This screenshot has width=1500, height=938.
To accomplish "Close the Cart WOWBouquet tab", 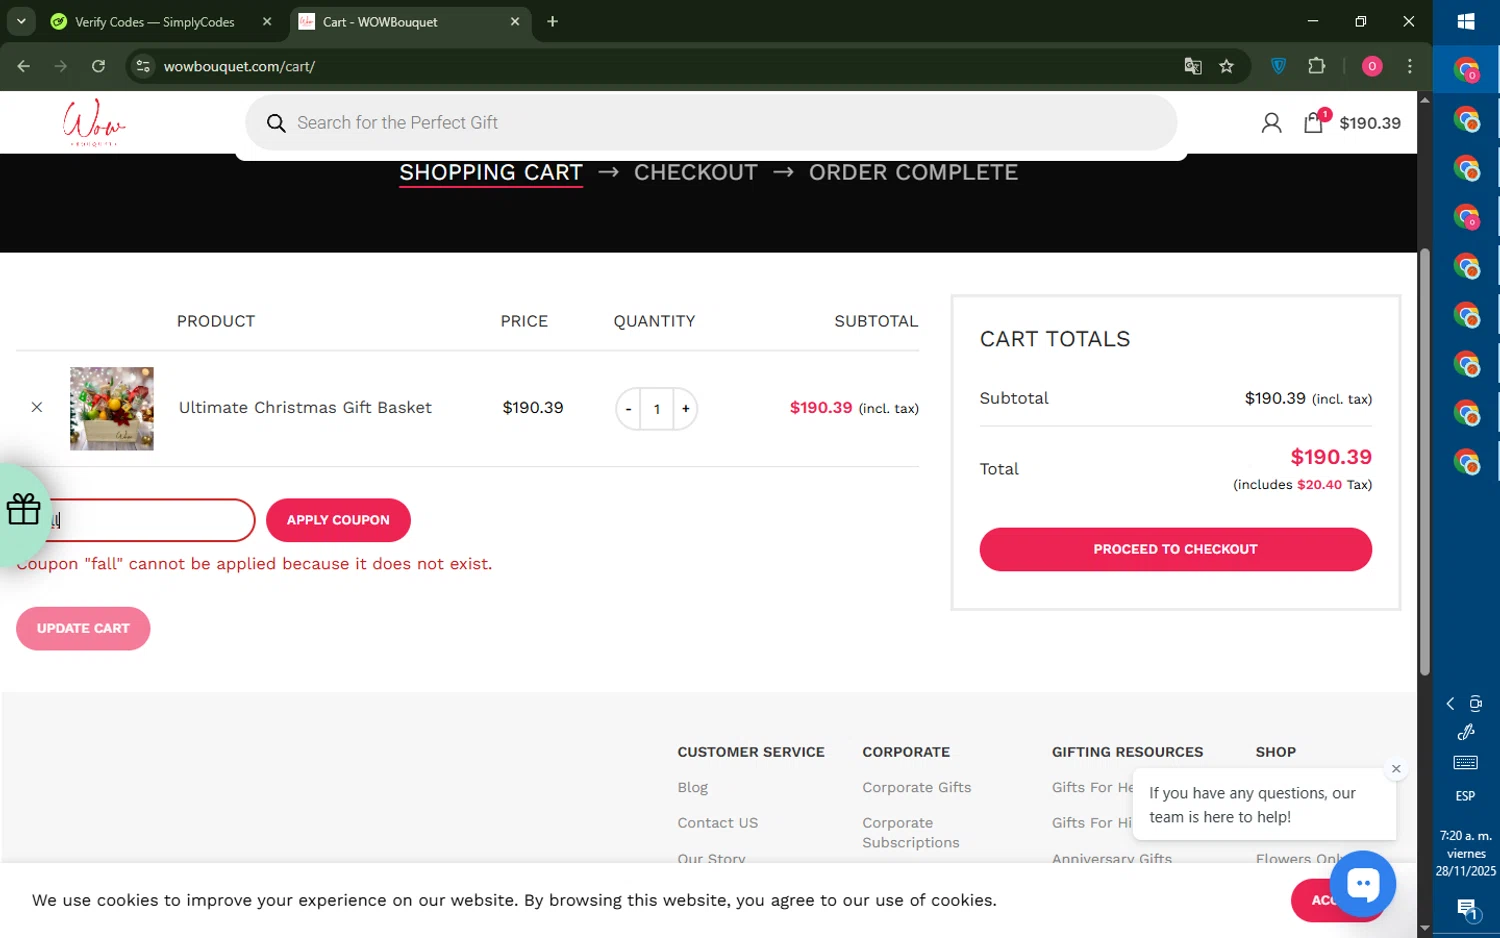I will (x=515, y=21).
